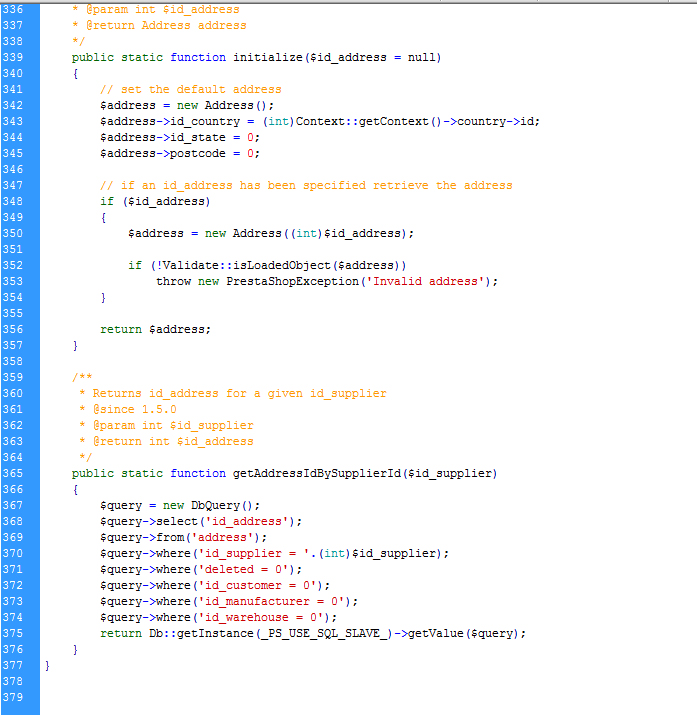Click '_PS_USE_SQL_SLAVE_' constant

click(x=327, y=633)
